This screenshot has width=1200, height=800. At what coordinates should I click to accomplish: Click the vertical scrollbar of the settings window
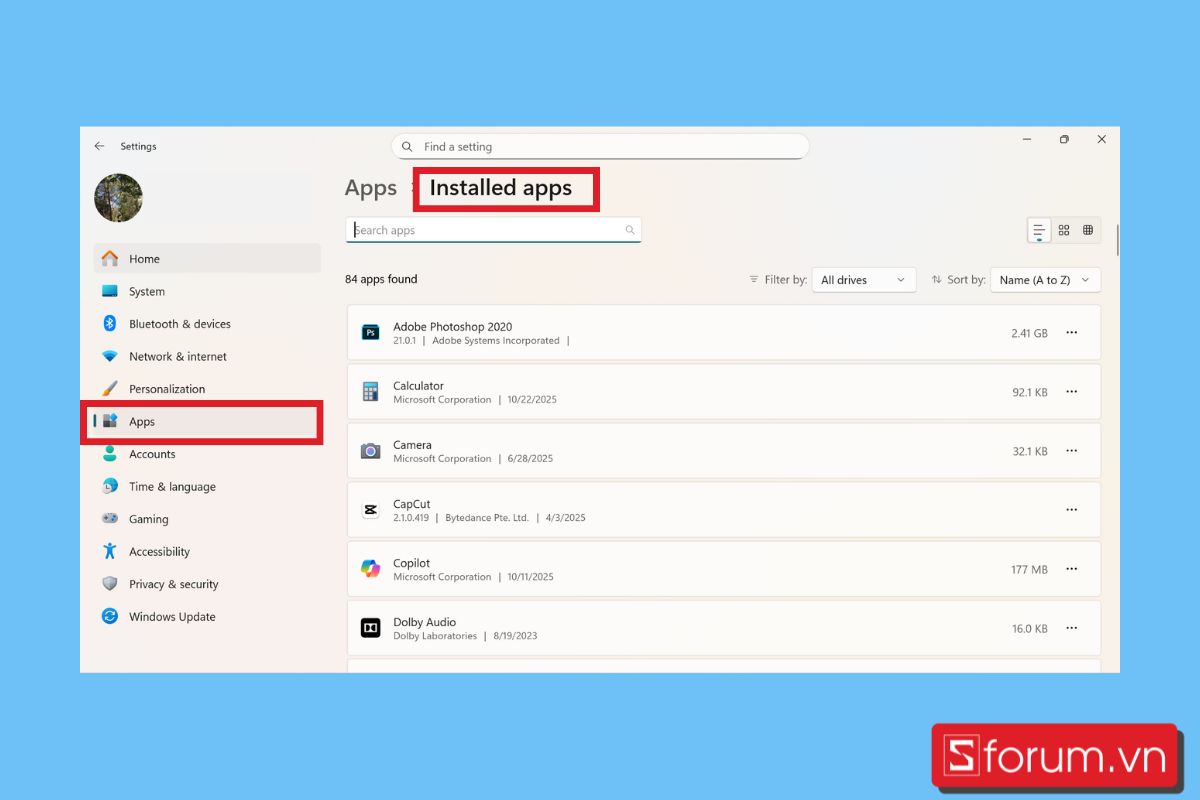[1116, 241]
